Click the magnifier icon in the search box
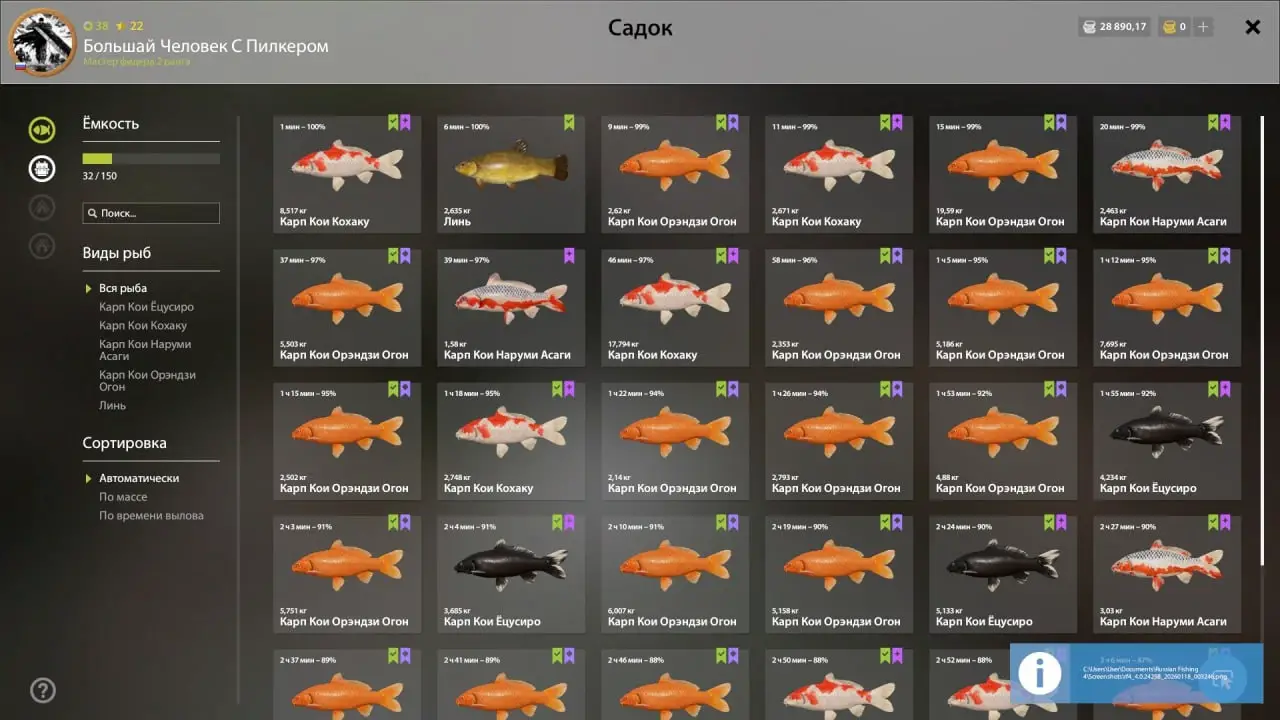1280x720 pixels. (93, 213)
